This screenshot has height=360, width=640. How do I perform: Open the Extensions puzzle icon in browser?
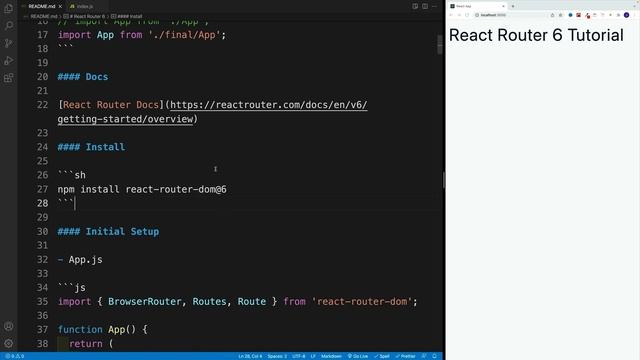(x=618, y=15)
